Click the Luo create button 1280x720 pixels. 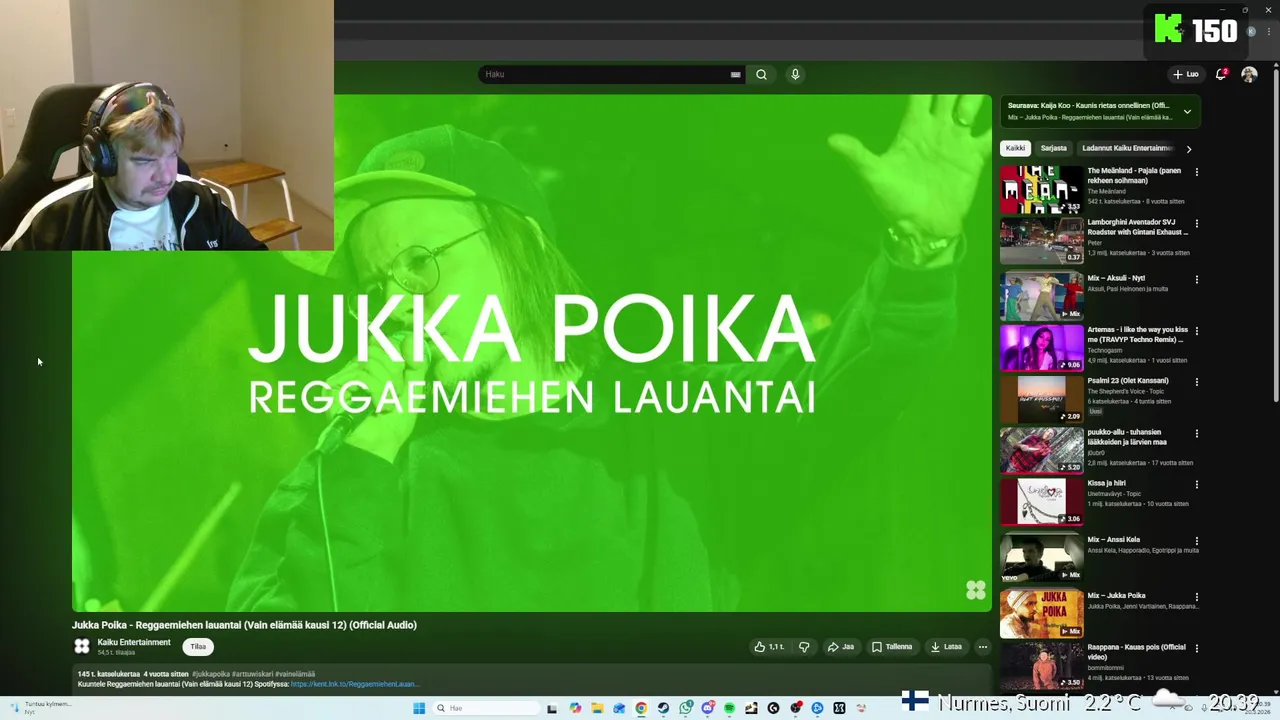[1186, 74]
